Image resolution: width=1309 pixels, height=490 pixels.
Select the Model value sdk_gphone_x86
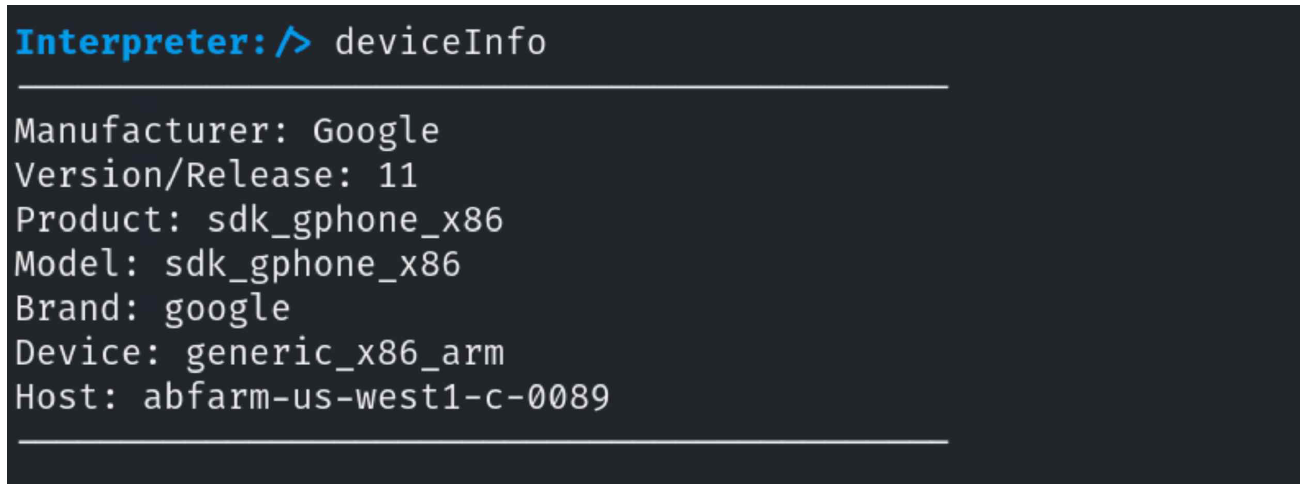click(x=312, y=264)
